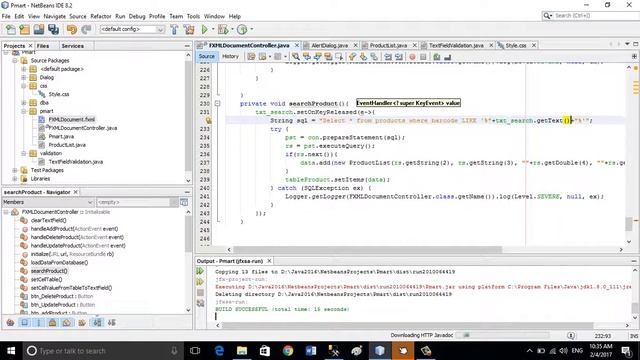Open the Tools menu
640x360 pixels.
[x=193, y=16]
